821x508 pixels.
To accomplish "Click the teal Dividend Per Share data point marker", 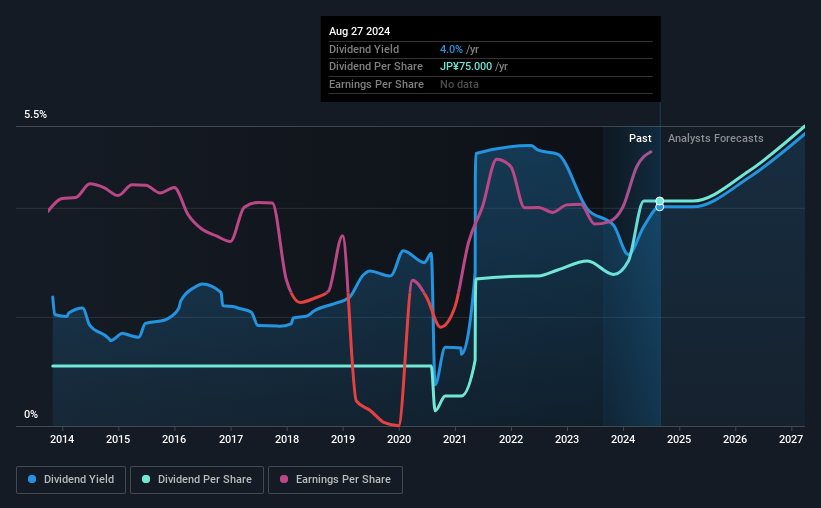I will [x=660, y=201].
